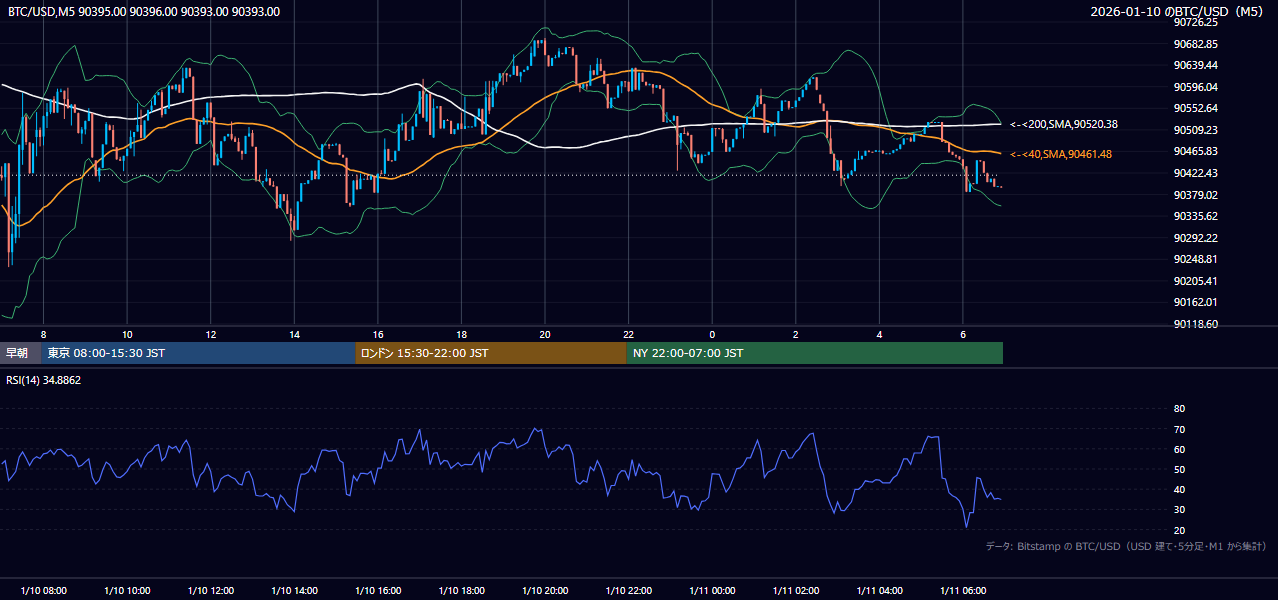Viewport: 1278px width, 600px height.
Task: Click the 1/11 00:00 time label
Action: tap(712, 591)
